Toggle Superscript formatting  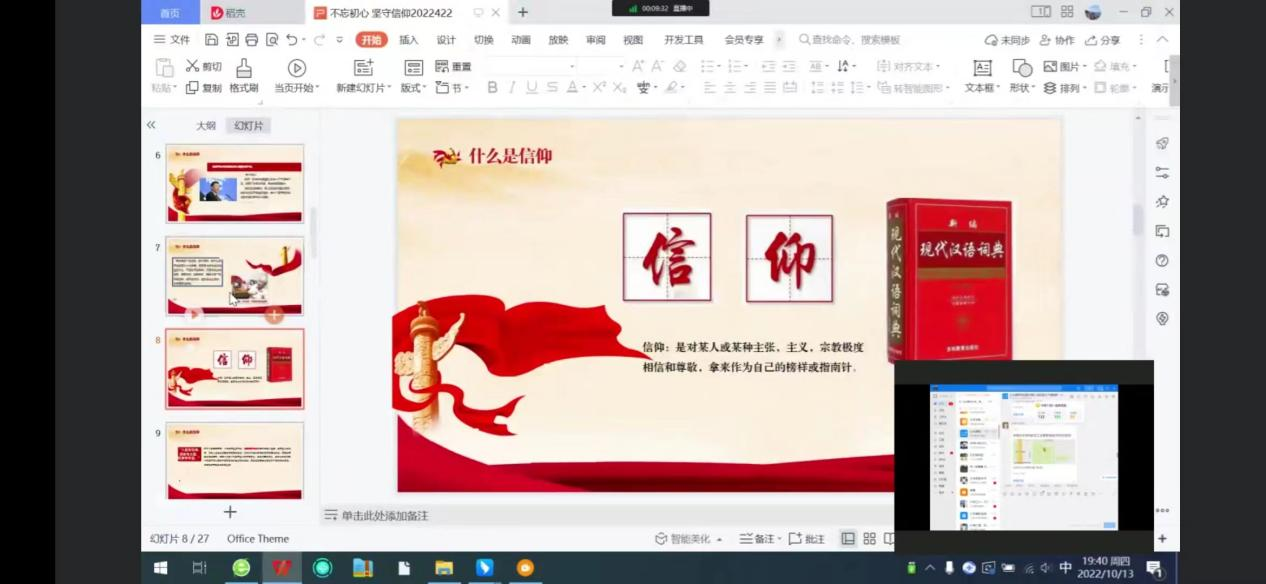(599, 88)
